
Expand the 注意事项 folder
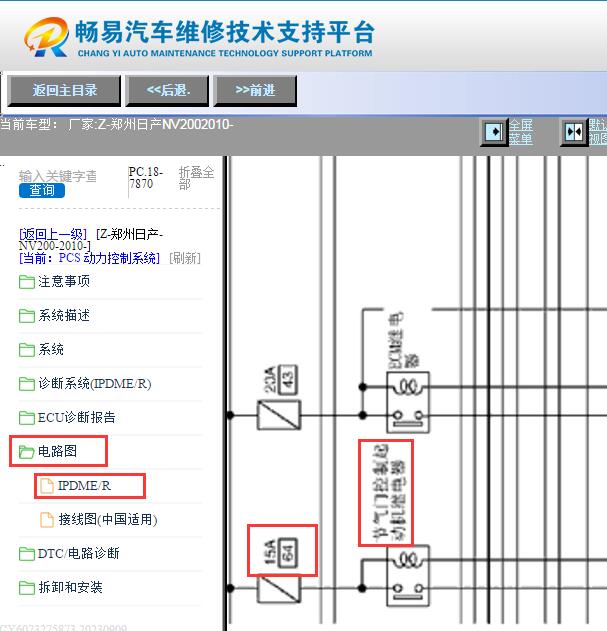click(x=64, y=281)
